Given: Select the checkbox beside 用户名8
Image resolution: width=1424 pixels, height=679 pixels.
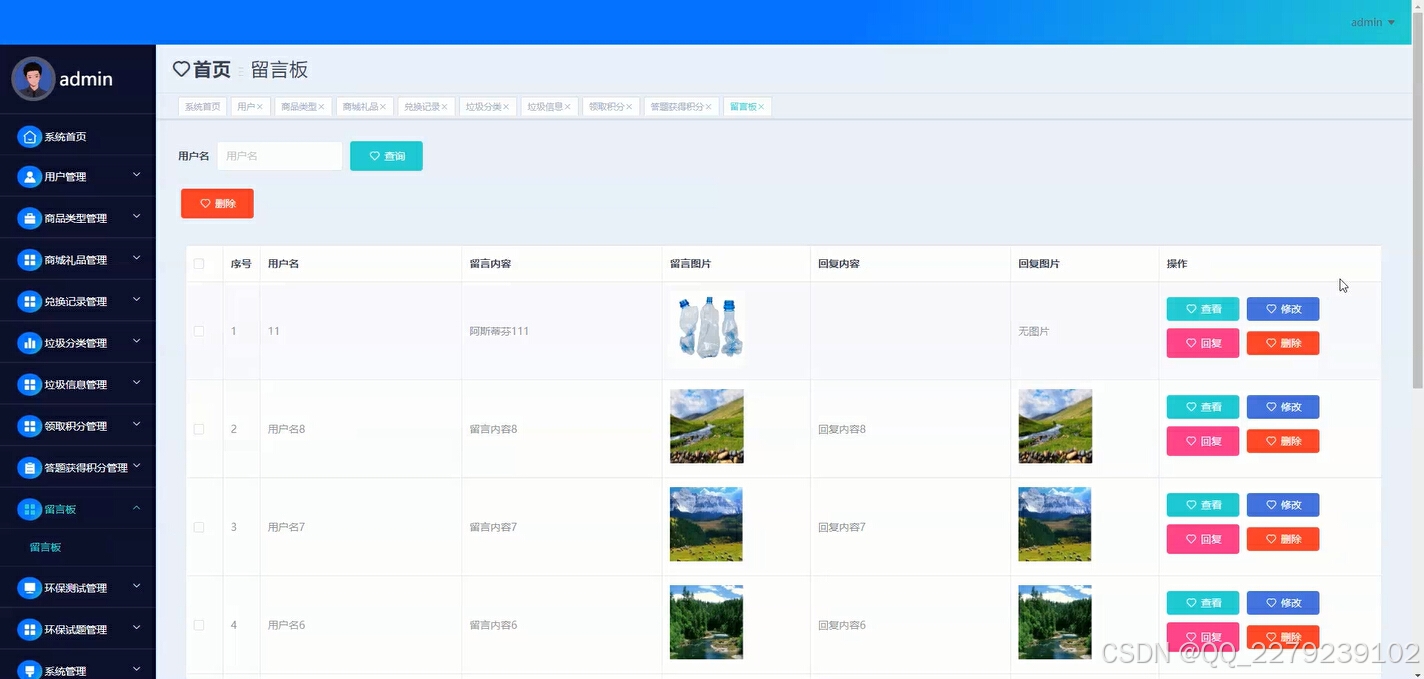Looking at the screenshot, I should click(199, 428).
